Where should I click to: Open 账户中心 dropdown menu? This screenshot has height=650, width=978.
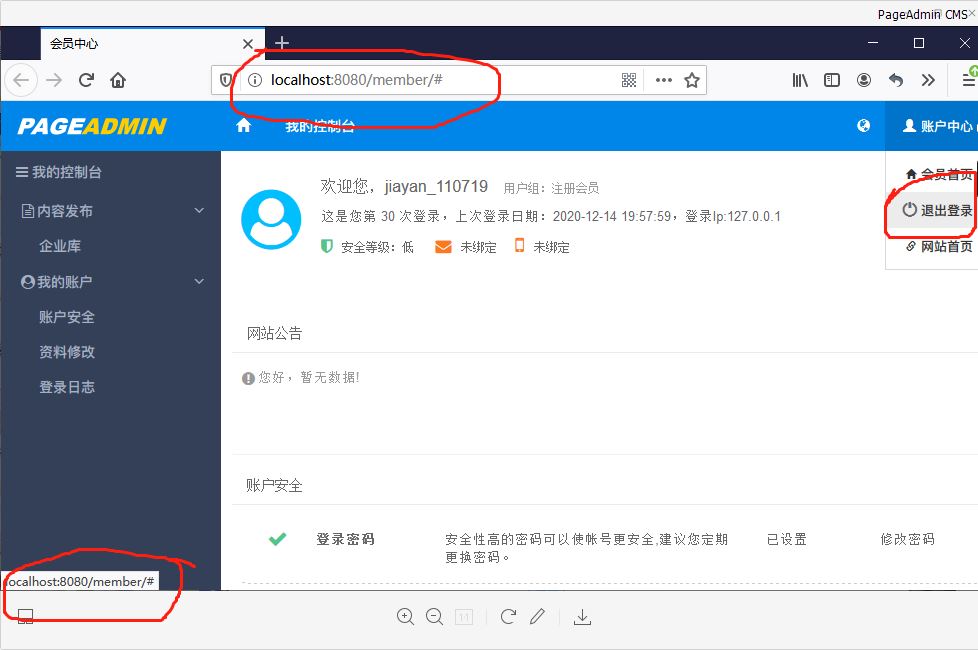click(x=938, y=126)
